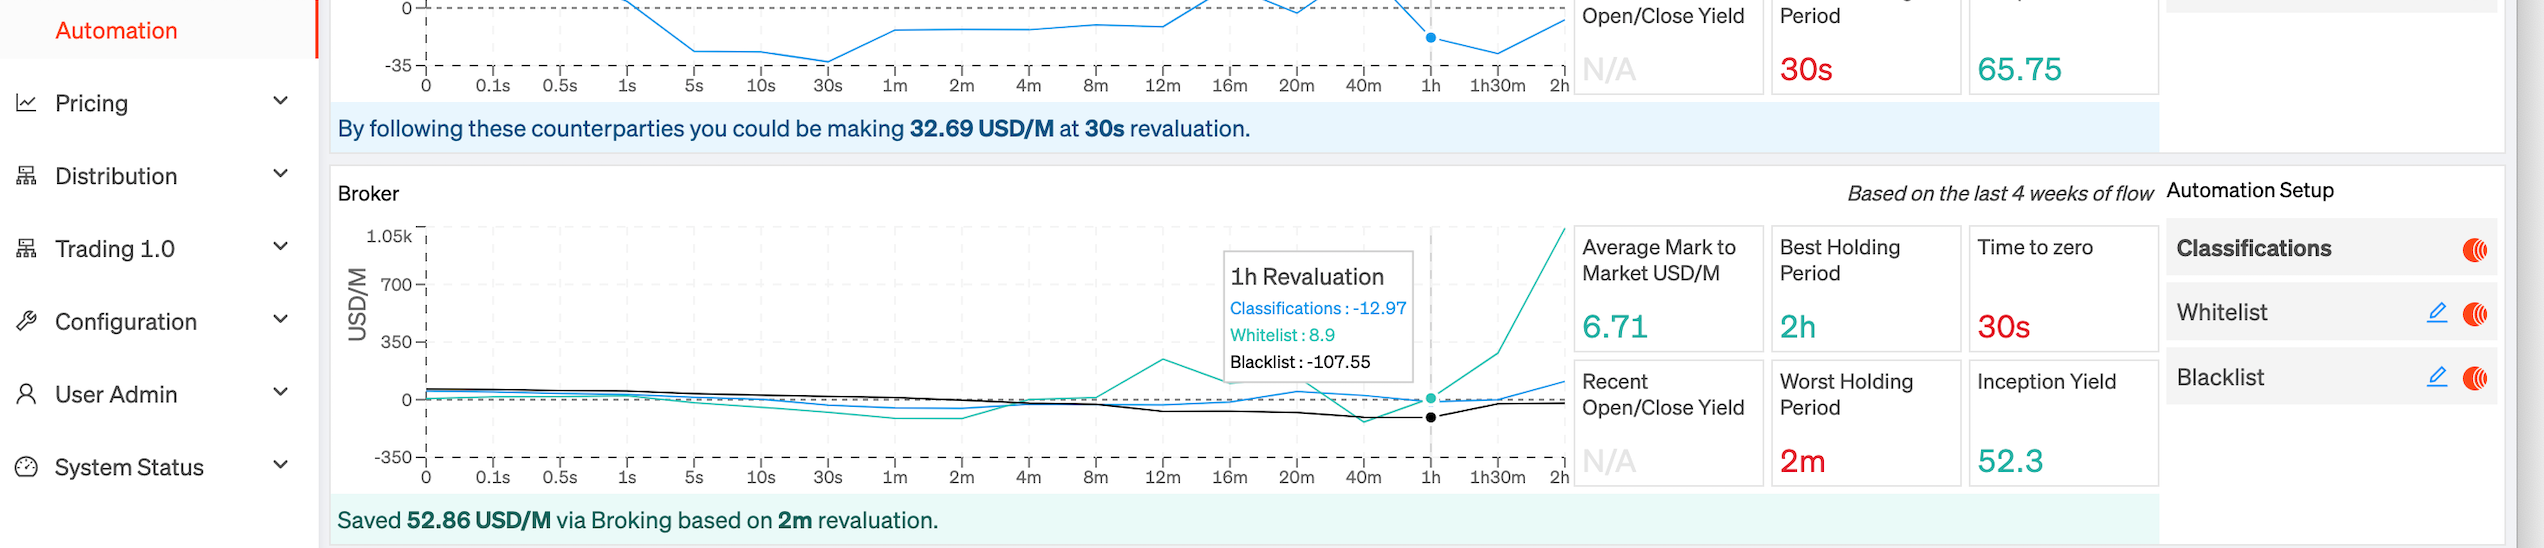Open the Trading 1.0 sidebar section
The image size is (2544, 548).
point(158,249)
